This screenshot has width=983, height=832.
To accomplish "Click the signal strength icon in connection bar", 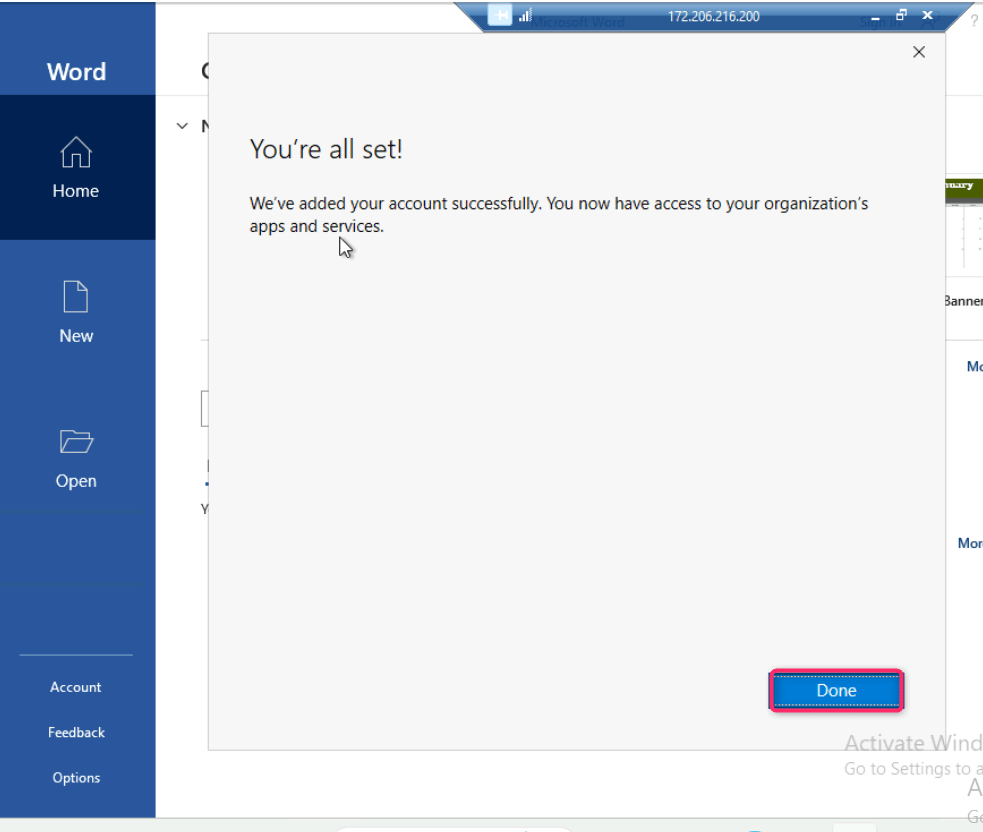I will pos(525,16).
